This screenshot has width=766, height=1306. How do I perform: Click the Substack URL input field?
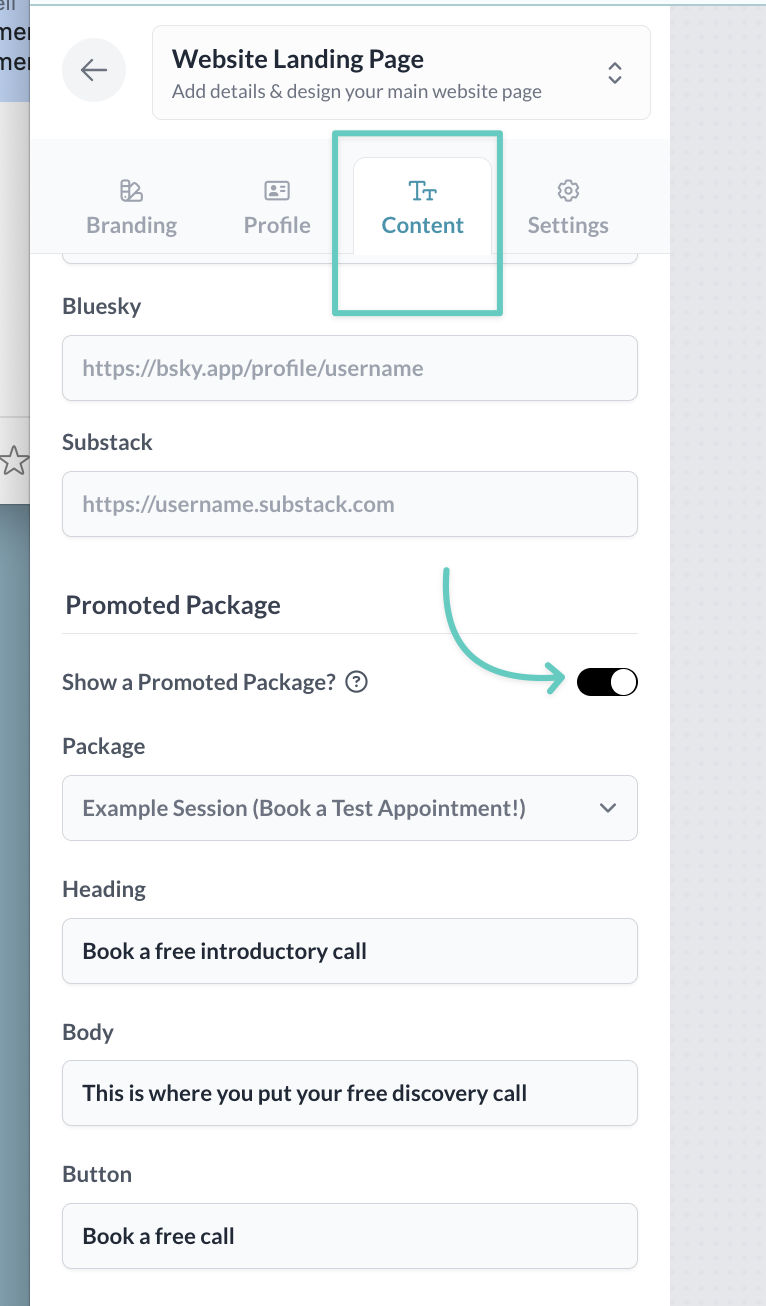coord(349,504)
